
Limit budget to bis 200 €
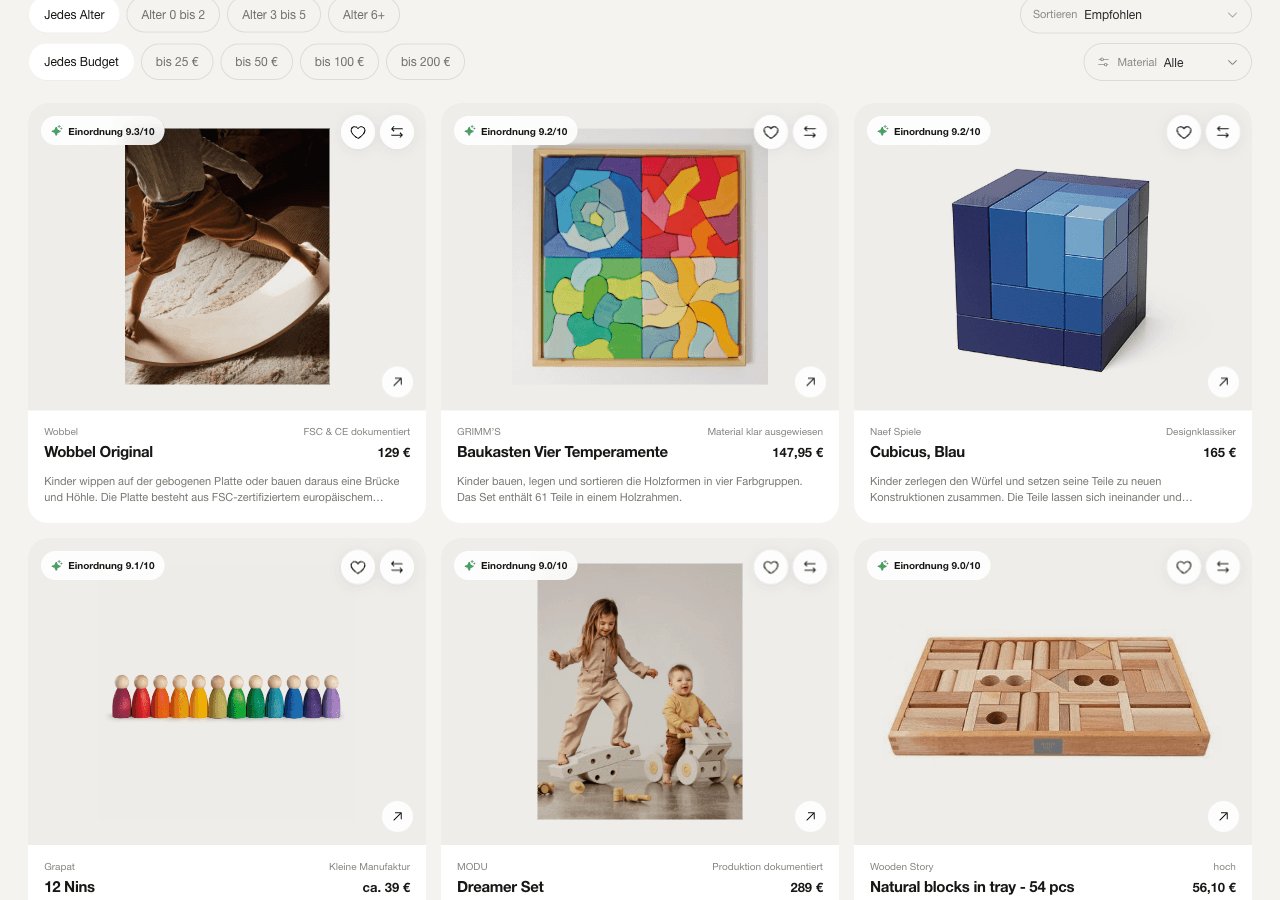point(425,62)
